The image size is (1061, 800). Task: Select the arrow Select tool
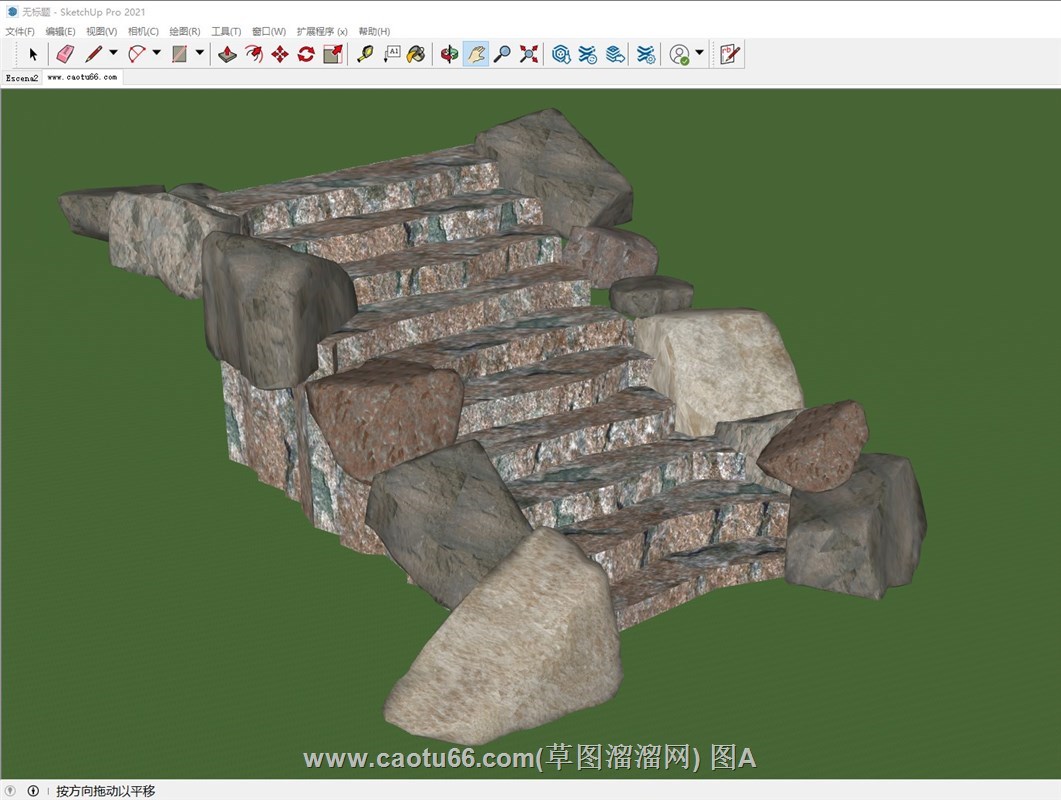[x=33, y=54]
